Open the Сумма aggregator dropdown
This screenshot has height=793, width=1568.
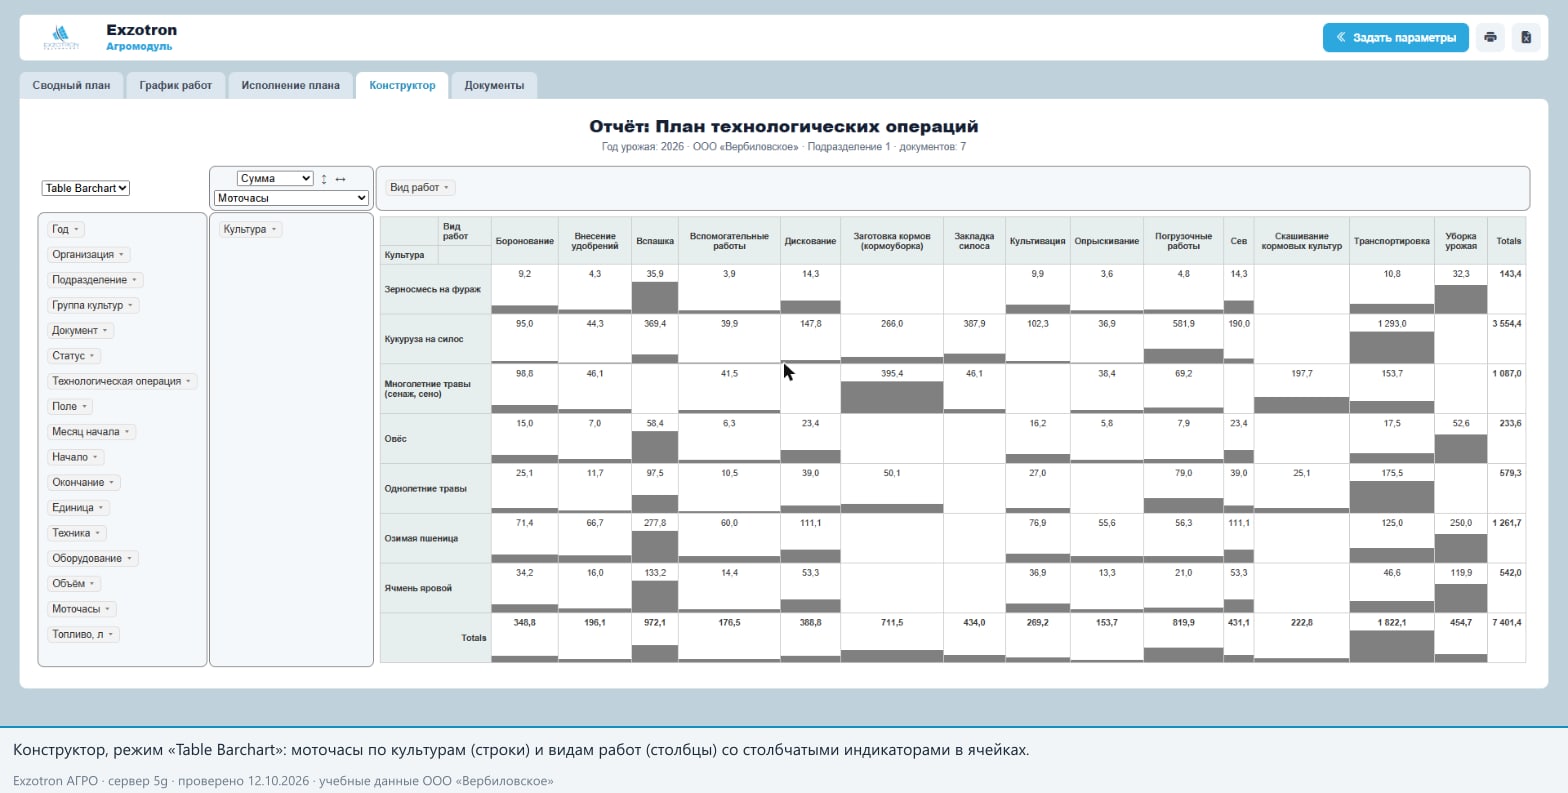click(x=275, y=178)
